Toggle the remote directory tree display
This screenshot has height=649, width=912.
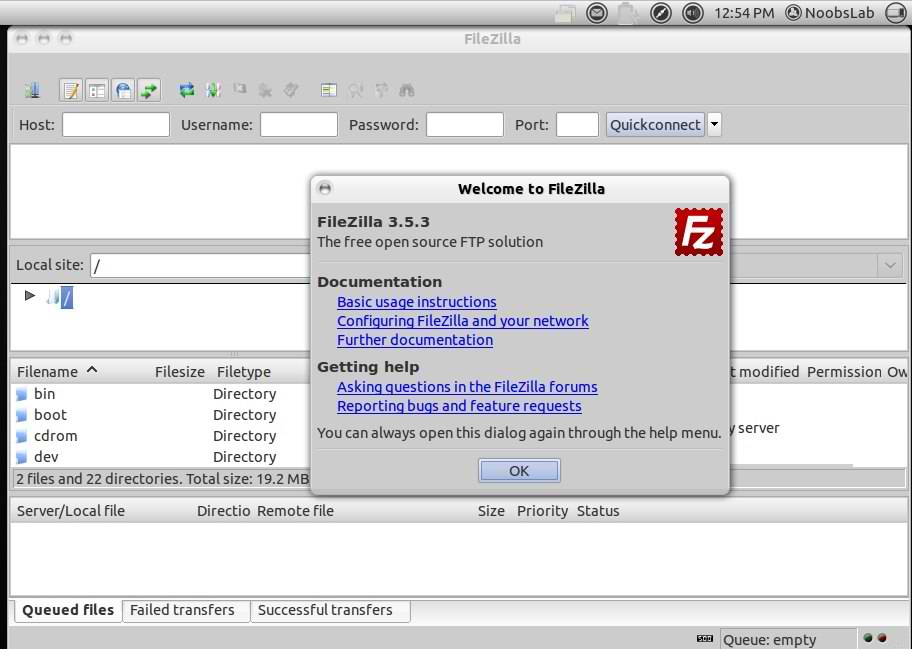point(123,90)
